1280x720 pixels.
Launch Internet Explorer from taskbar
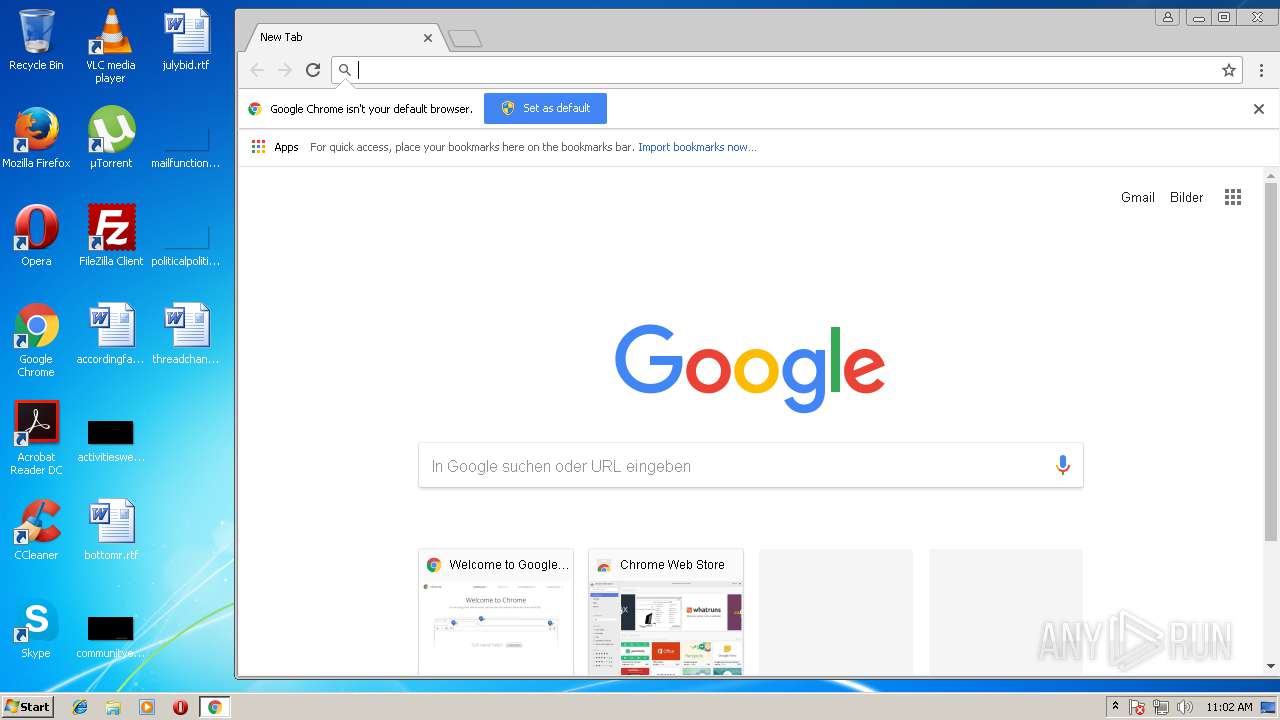click(80, 707)
